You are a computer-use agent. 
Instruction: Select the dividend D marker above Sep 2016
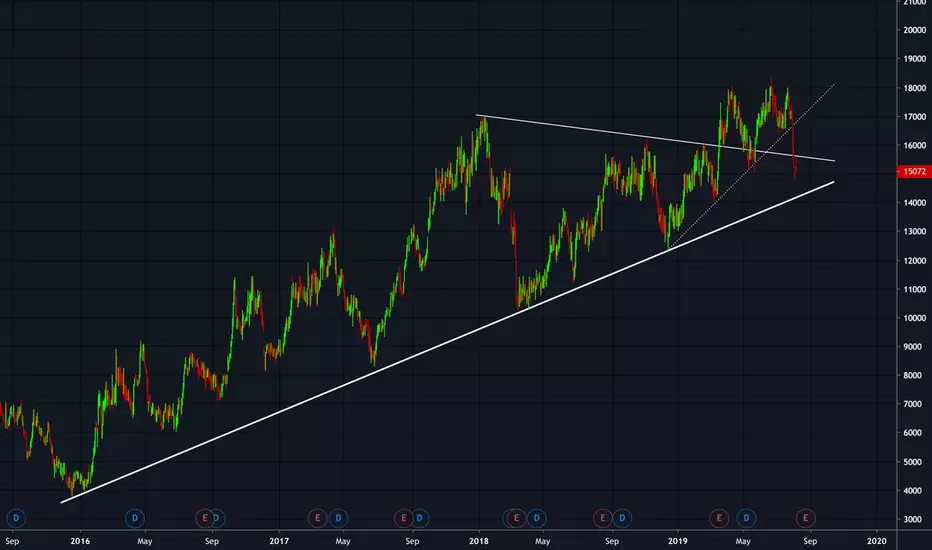point(218,518)
